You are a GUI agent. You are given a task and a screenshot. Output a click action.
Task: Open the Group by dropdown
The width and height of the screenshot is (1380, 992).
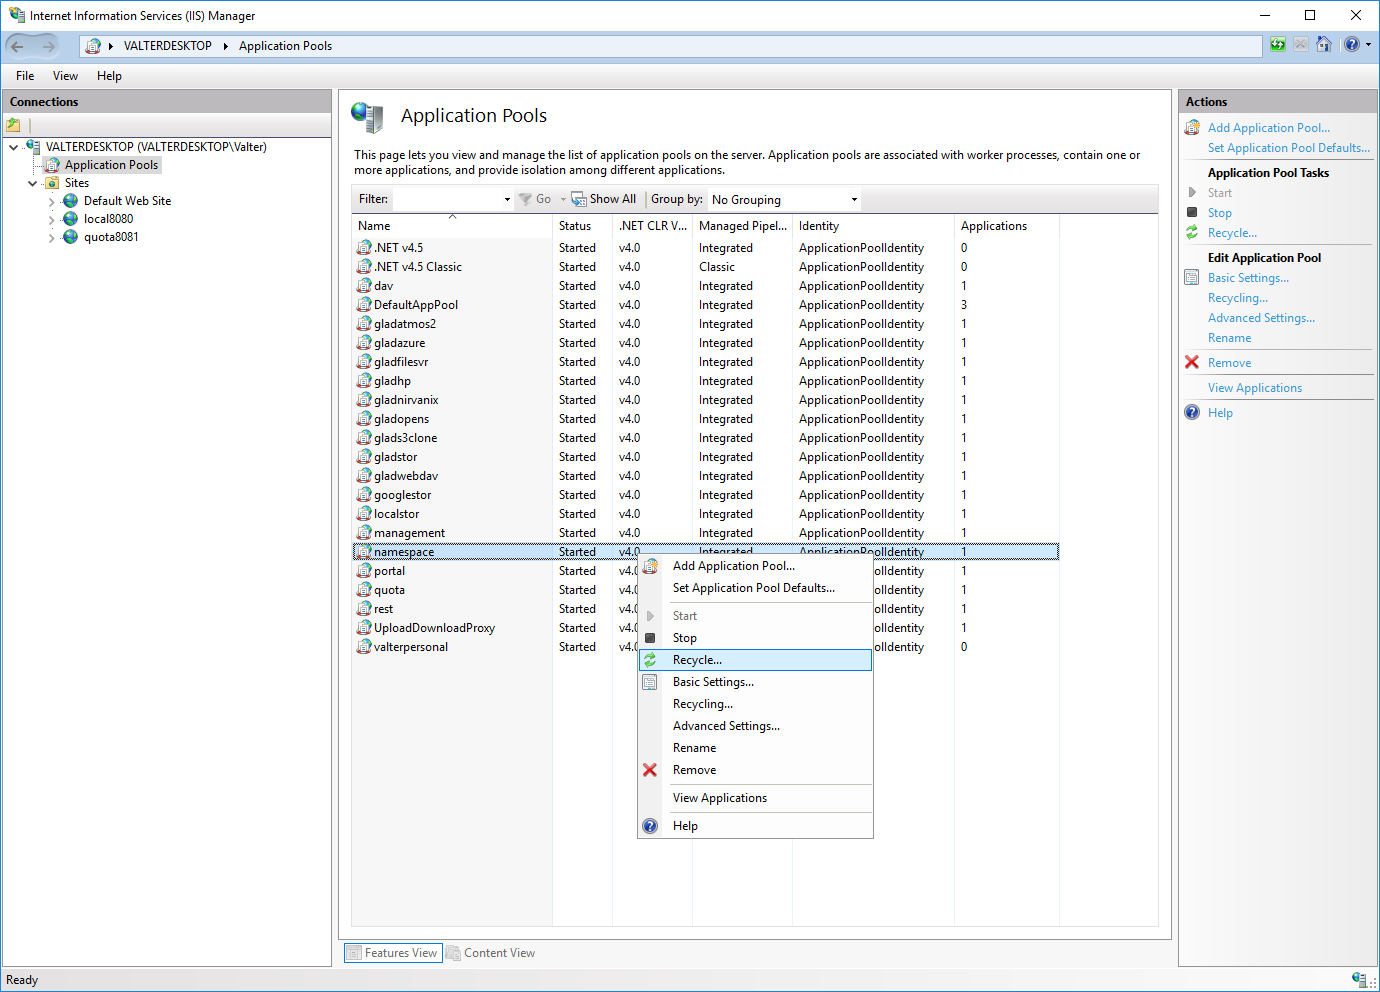coord(853,200)
